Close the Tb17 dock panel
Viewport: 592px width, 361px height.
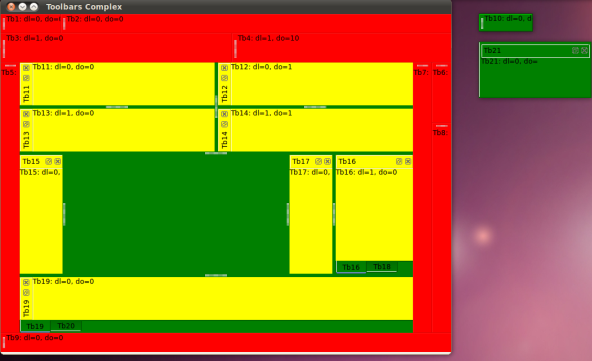(x=327, y=161)
